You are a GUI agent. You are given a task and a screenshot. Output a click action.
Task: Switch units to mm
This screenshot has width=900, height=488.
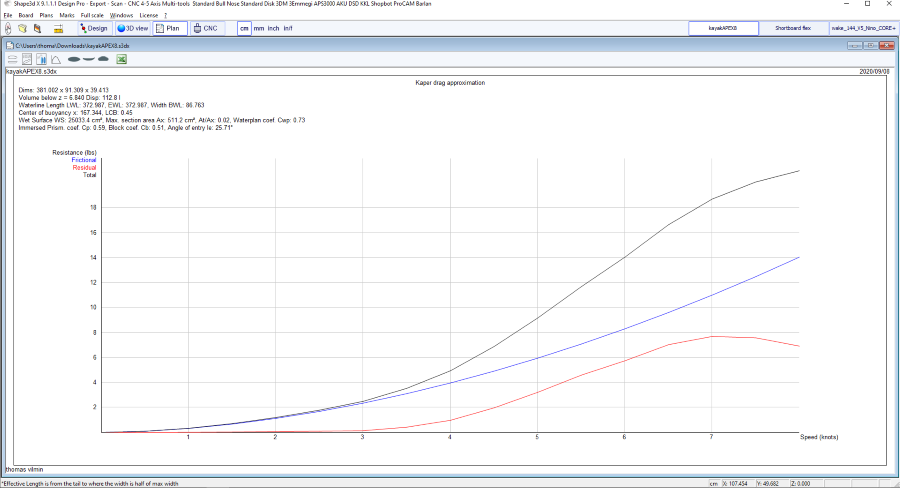pyautogui.click(x=259, y=29)
